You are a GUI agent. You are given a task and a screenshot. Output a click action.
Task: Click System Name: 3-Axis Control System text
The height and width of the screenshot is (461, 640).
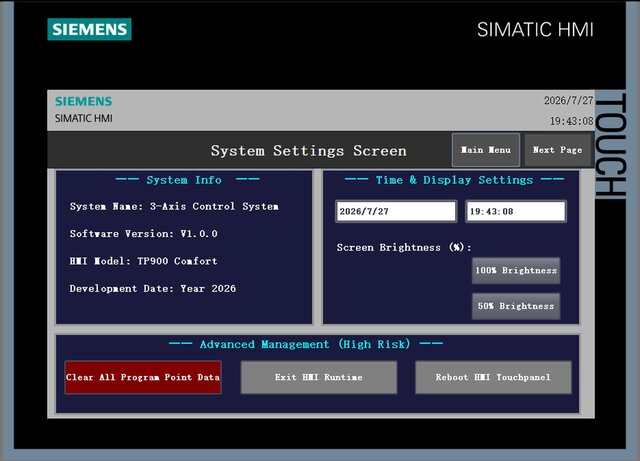(x=174, y=206)
